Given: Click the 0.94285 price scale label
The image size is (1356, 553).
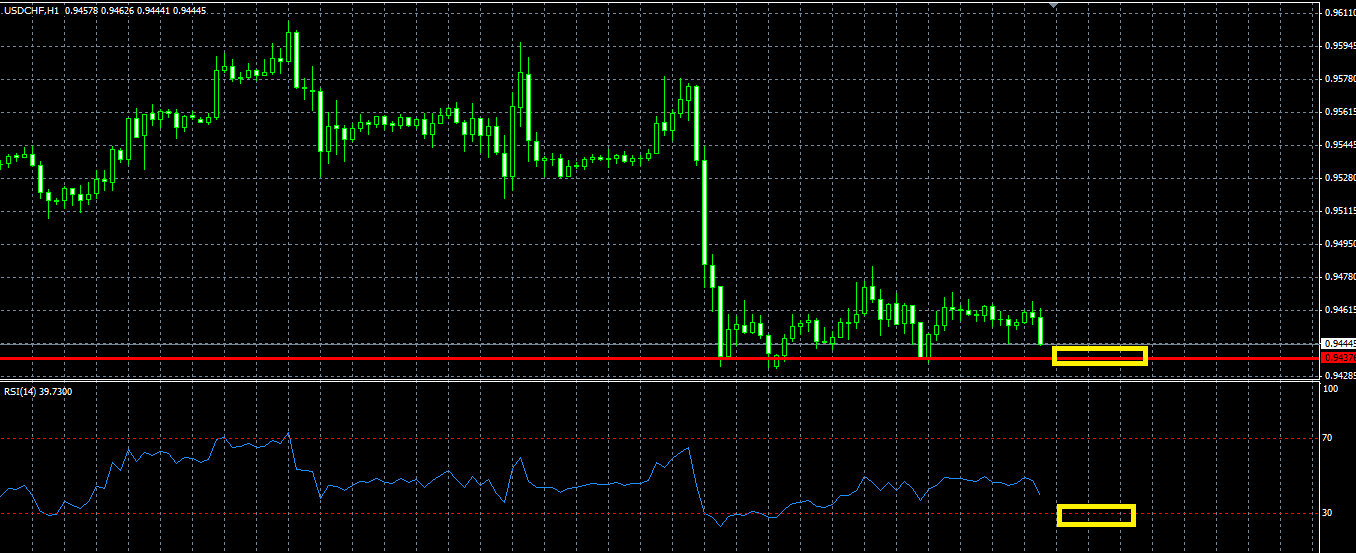Looking at the screenshot, I should [1339, 376].
